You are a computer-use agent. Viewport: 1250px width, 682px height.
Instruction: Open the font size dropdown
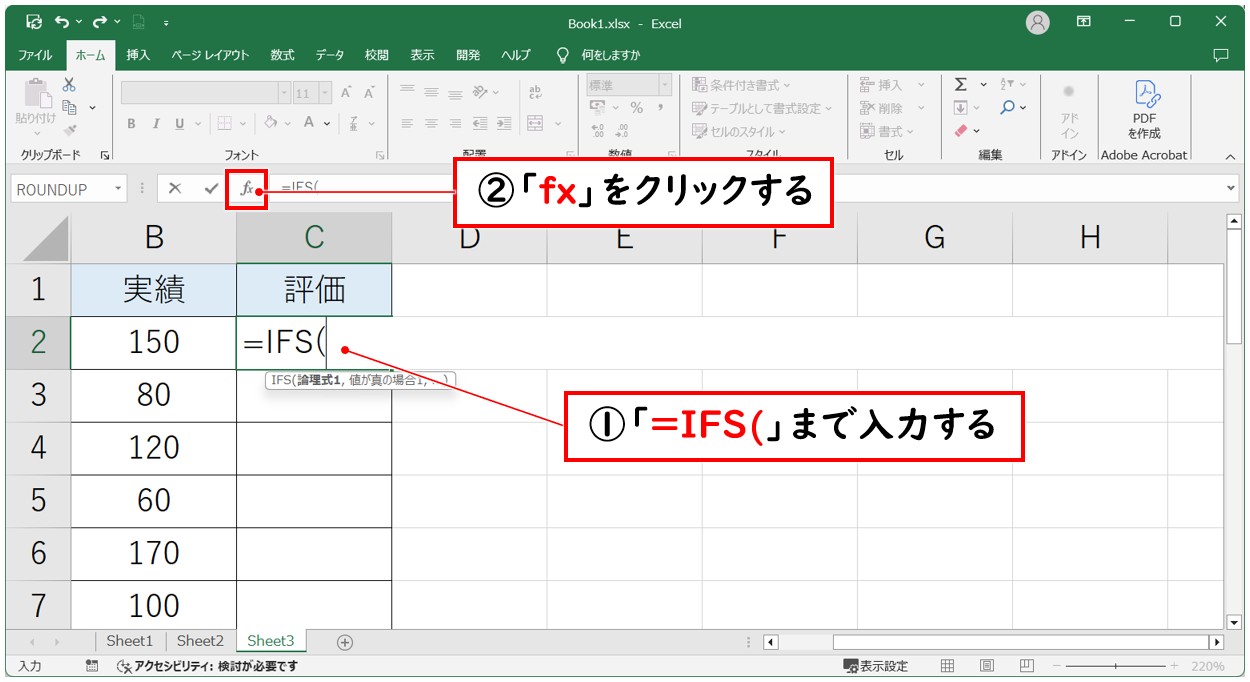click(x=326, y=93)
